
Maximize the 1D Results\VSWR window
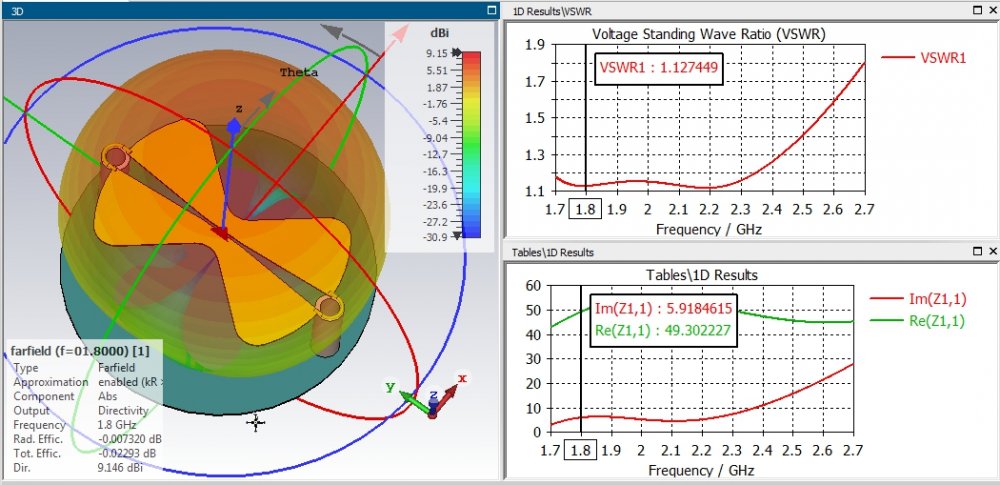coord(977,10)
